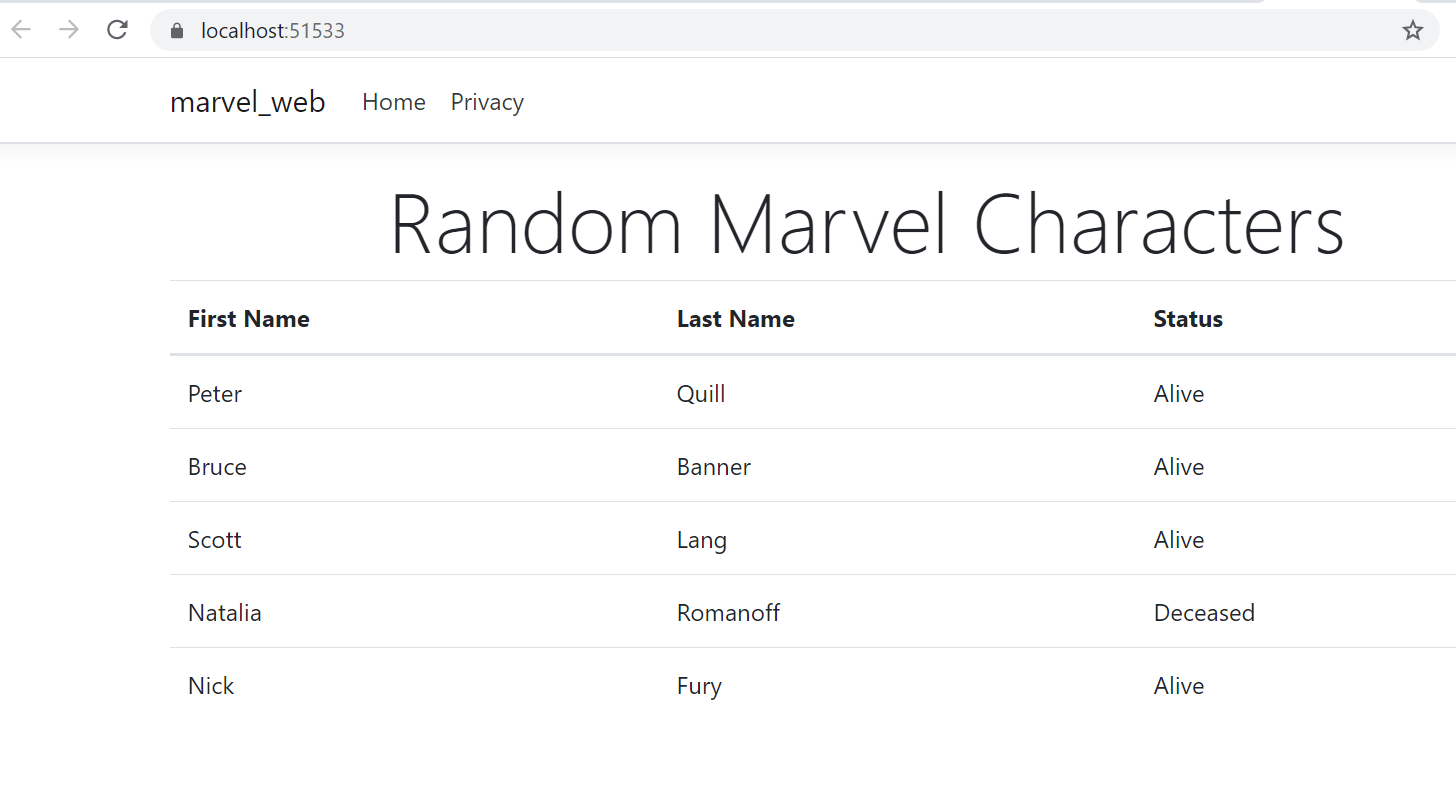Select Romanoff in the Last Name column
Viewport: 1456px width, 808px height.
click(729, 612)
